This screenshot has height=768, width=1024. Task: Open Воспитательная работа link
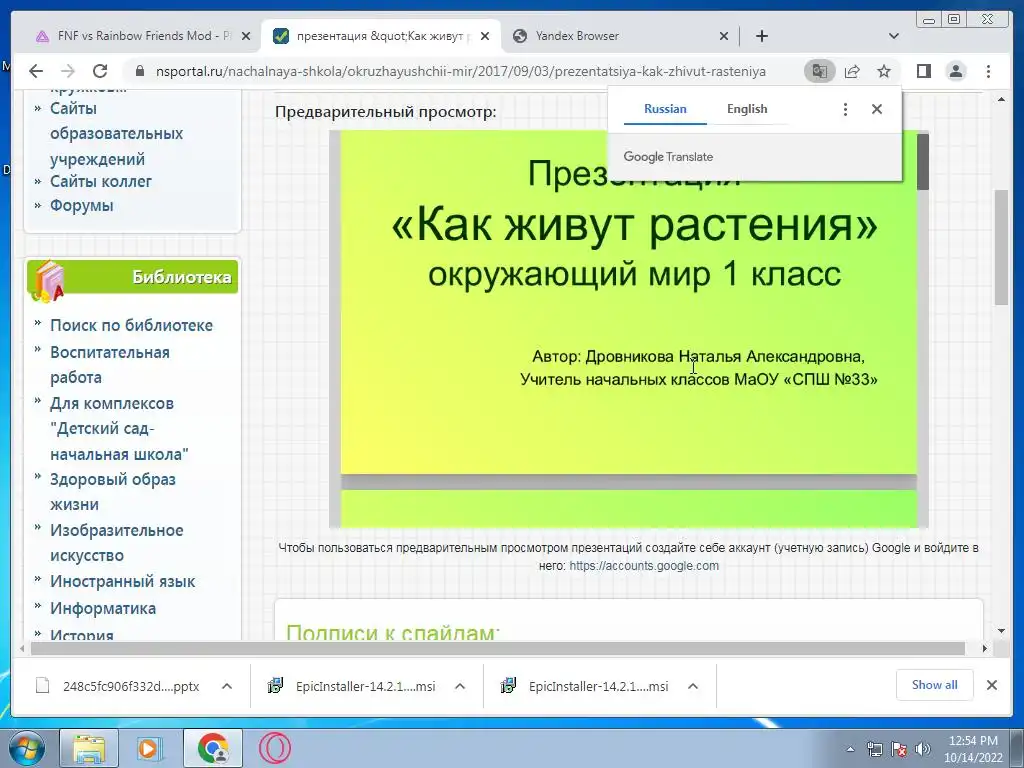pyautogui.click(x=110, y=365)
